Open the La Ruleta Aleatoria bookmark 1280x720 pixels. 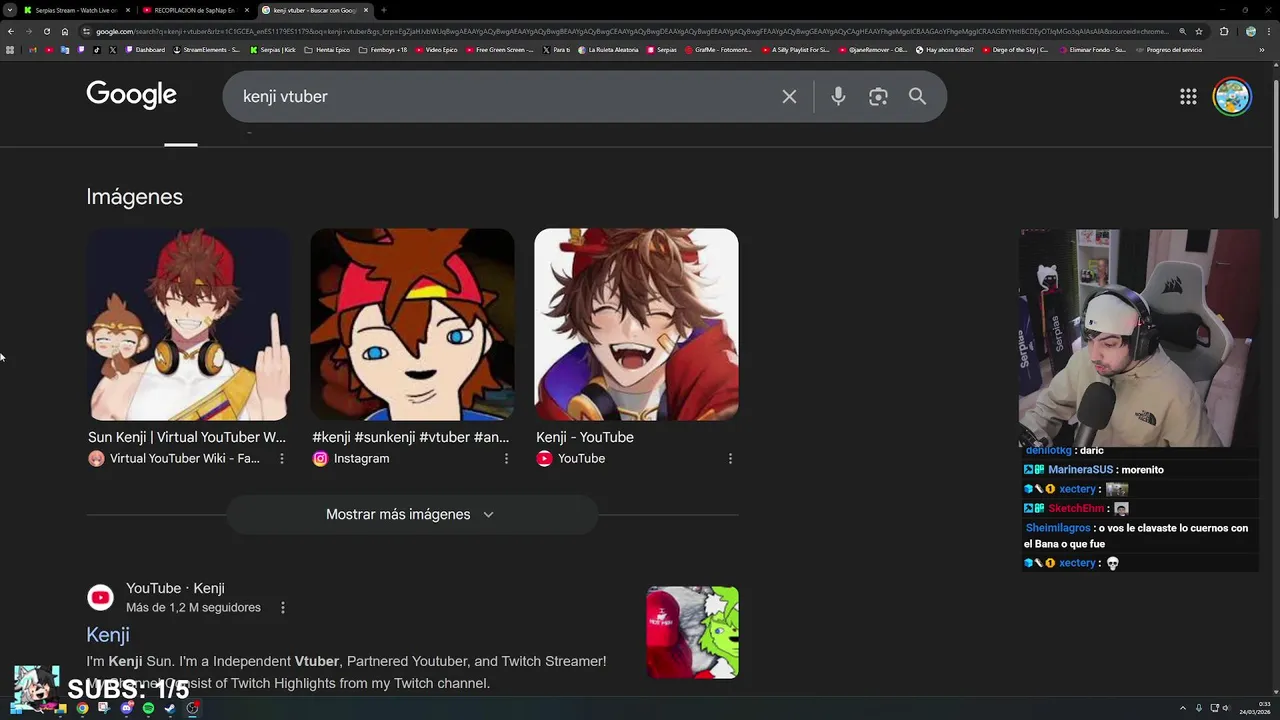click(608, 49)
